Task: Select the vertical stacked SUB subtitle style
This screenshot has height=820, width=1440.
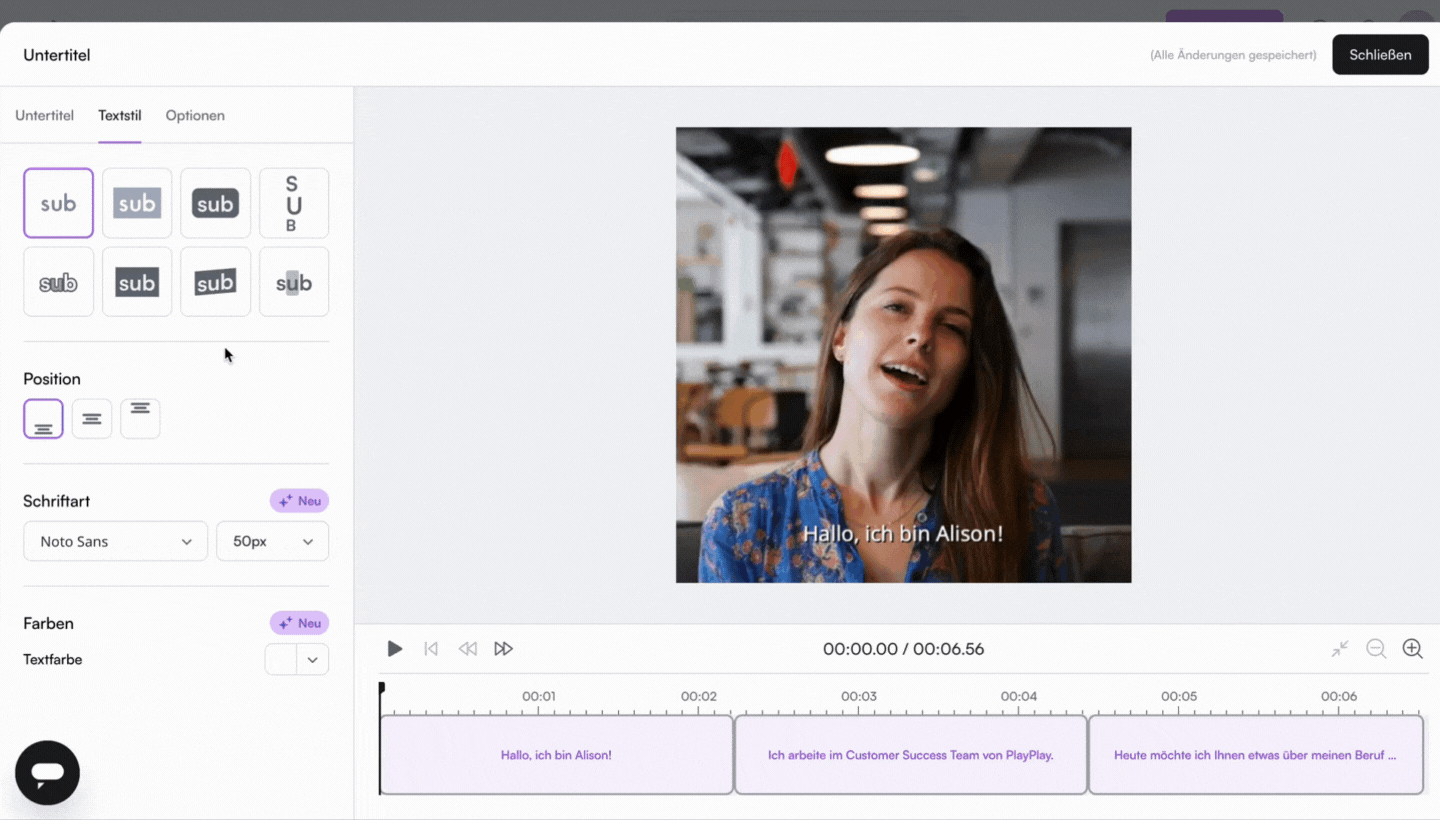Action: point(294,203)
